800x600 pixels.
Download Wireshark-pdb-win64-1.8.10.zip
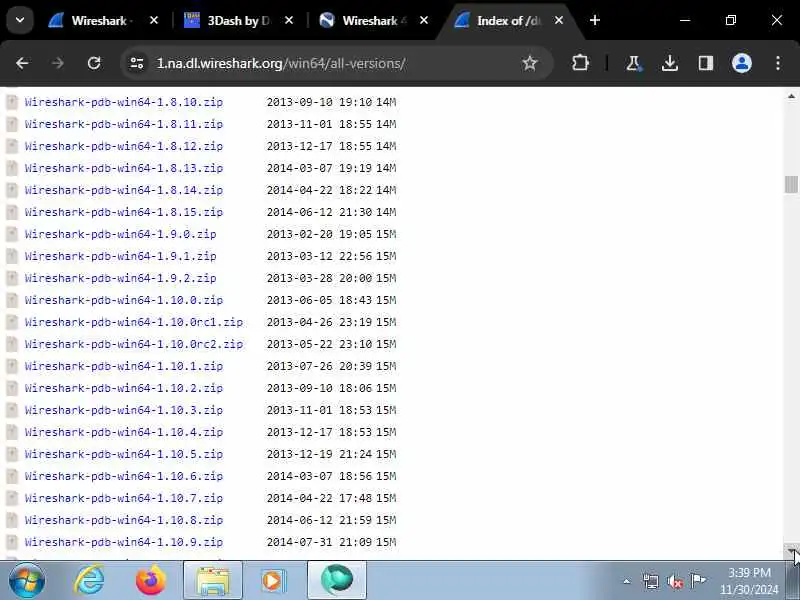click(x=124, y=102)
